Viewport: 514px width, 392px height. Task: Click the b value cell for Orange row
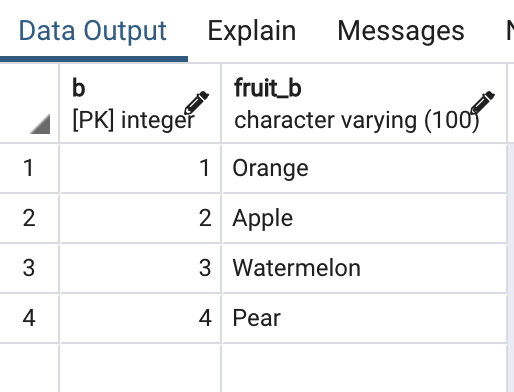[140, 168]
